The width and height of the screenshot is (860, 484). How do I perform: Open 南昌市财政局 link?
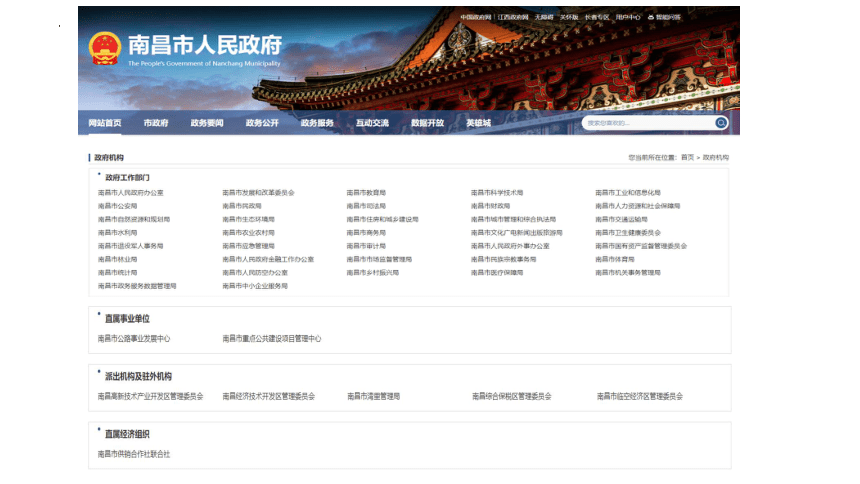pos(490,206)
